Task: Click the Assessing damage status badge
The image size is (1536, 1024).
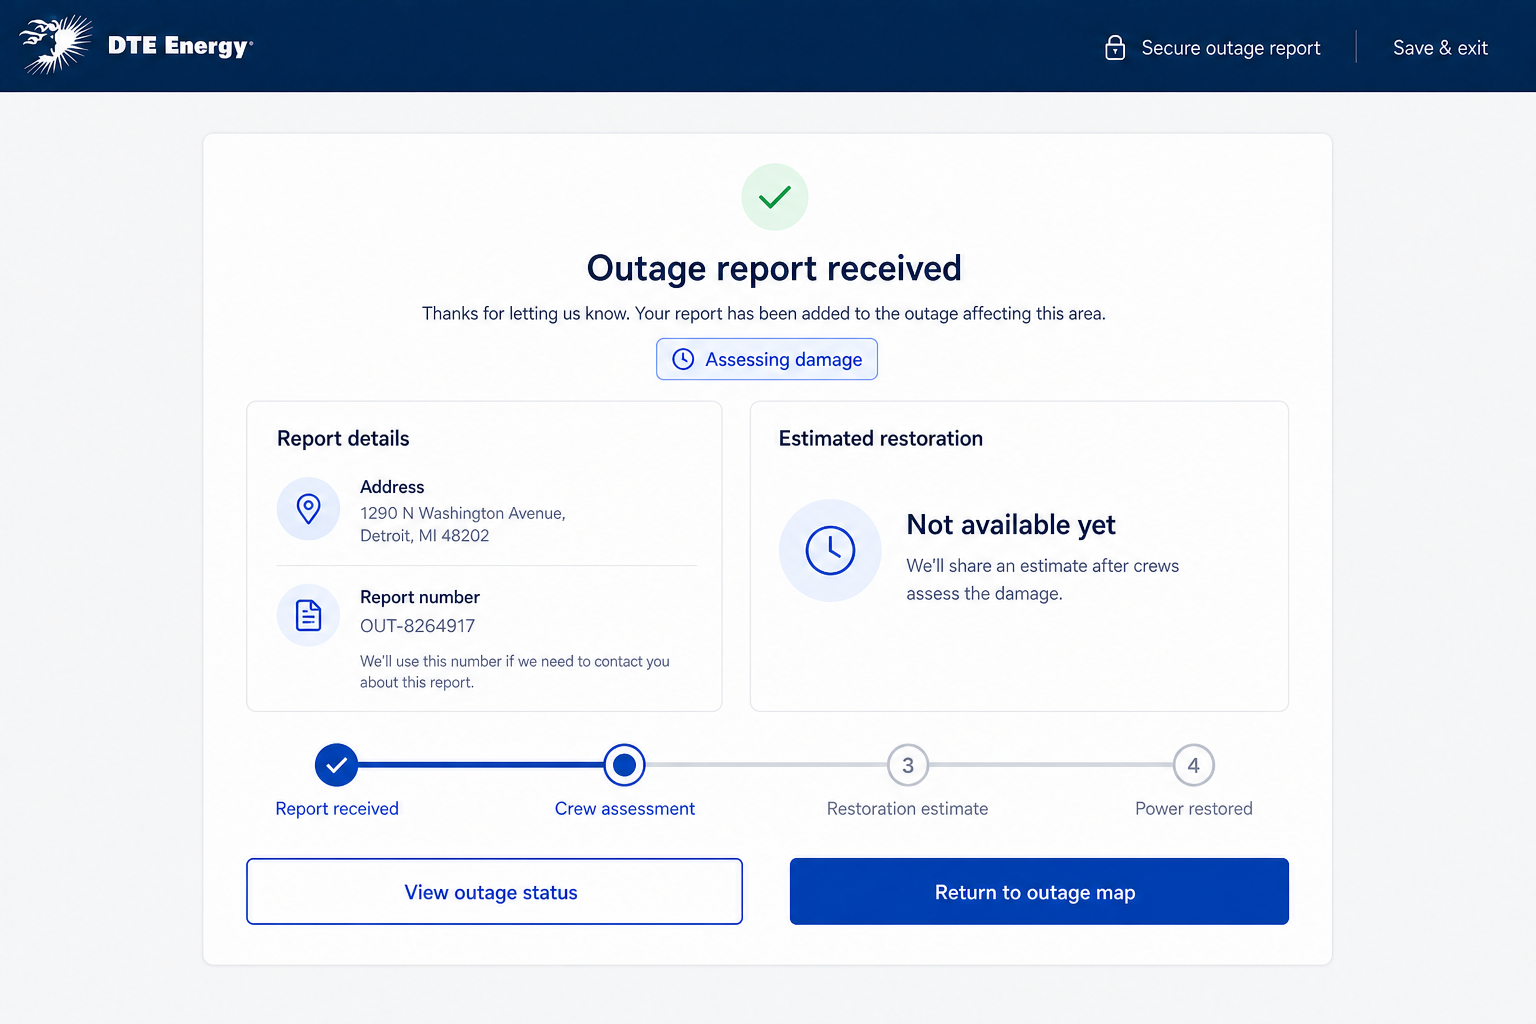Action: [767, 359]
